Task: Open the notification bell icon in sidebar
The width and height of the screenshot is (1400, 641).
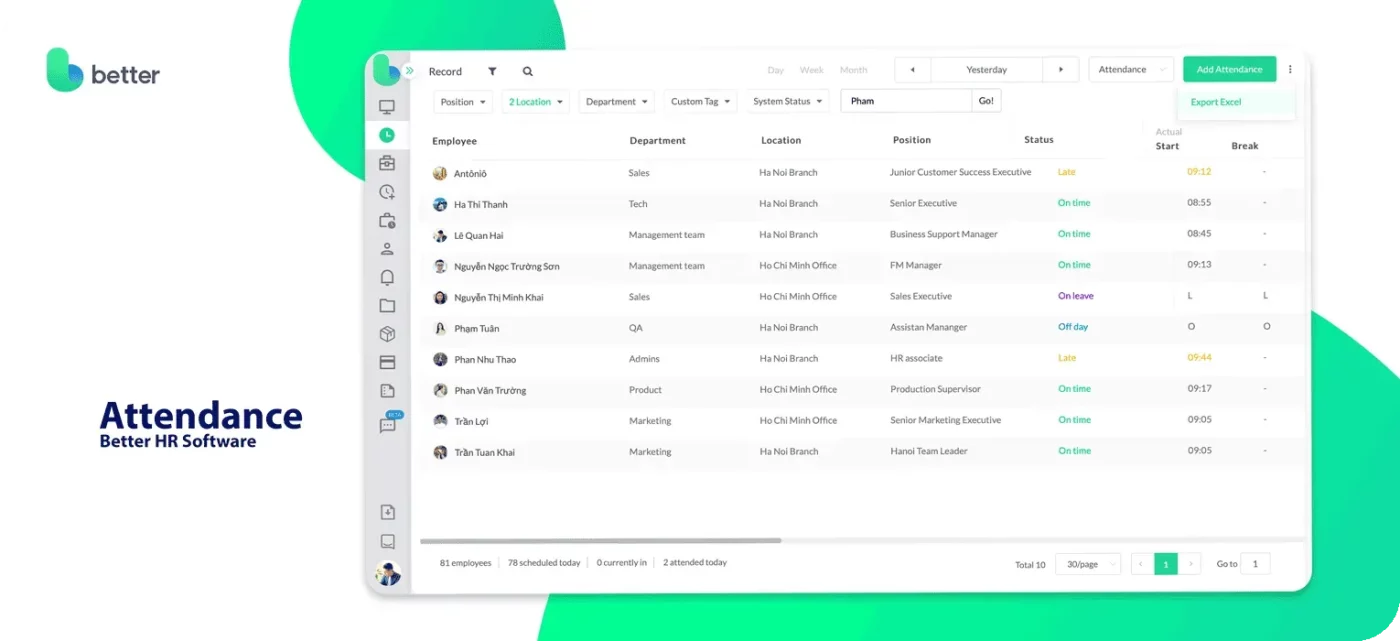Action: 387,277
